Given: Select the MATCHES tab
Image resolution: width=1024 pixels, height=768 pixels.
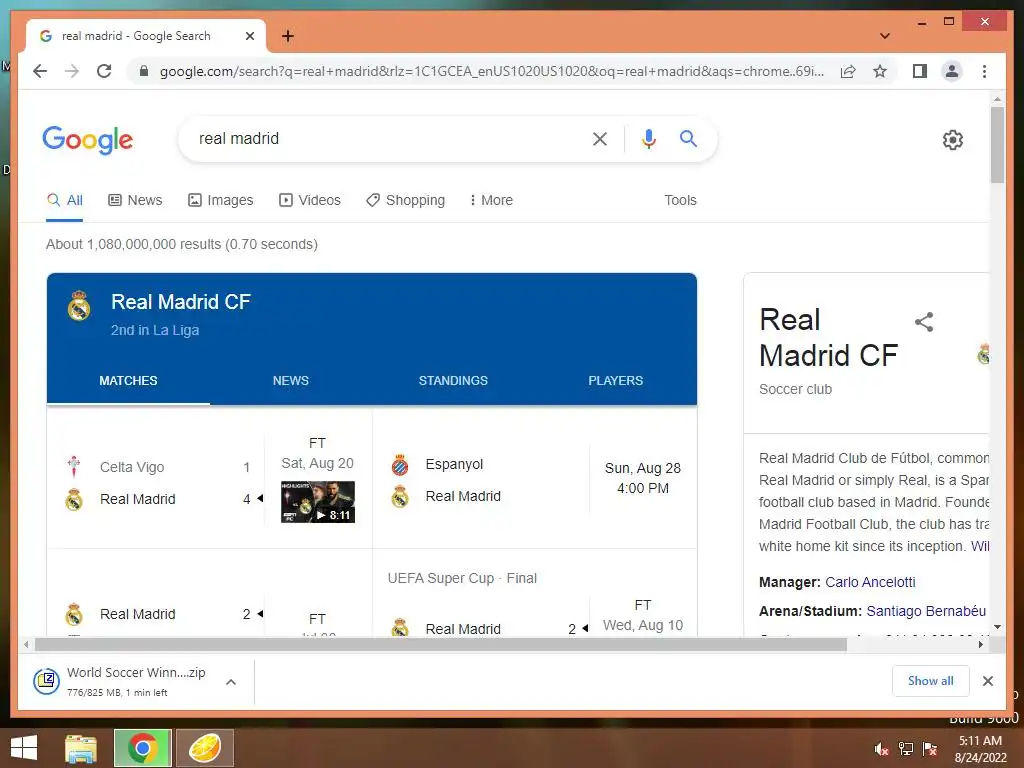Looking at the screenshot, I should point(128,381).
